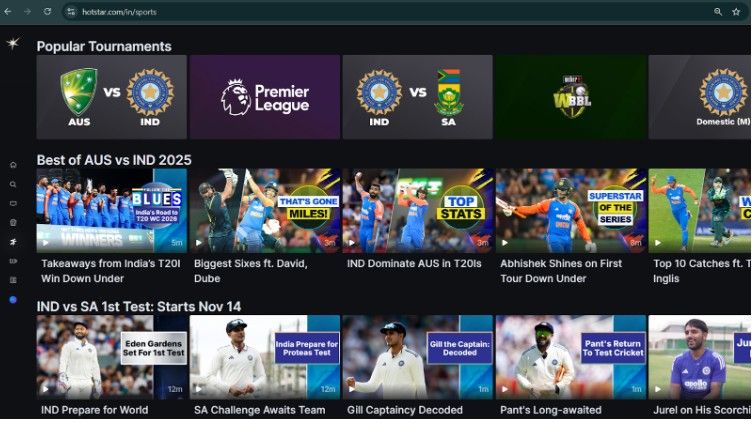Open the IND Dominate AUS in T20Is title

tap(414, 263)
